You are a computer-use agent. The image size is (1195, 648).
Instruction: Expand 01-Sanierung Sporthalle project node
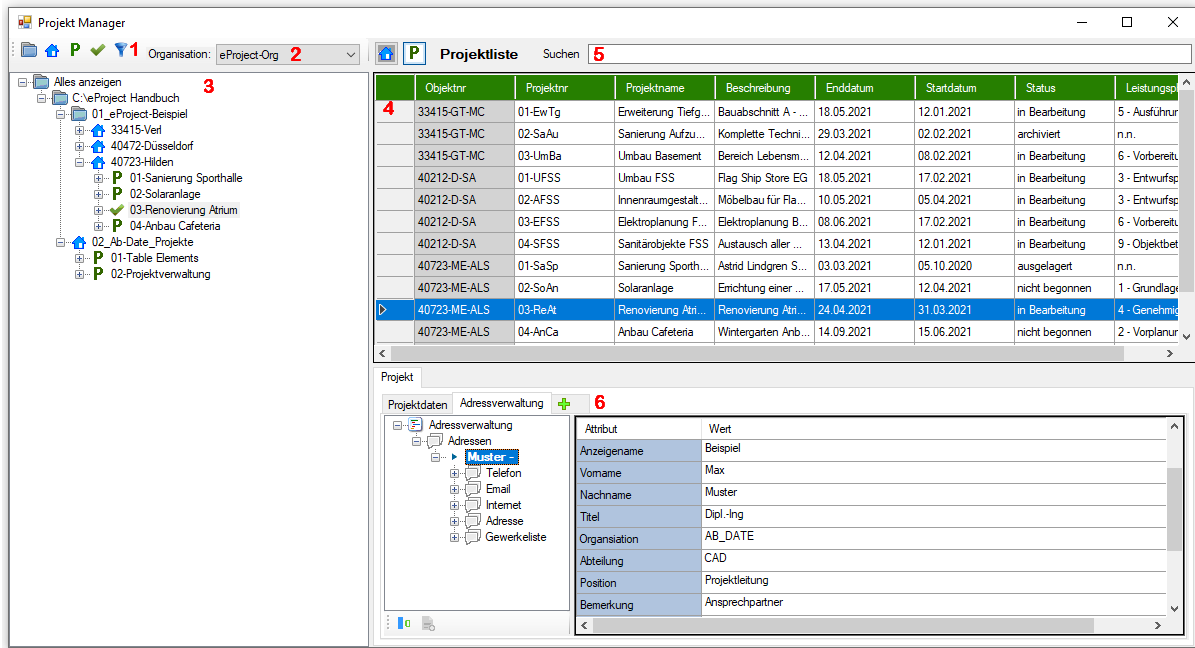(x=98, y=178)
